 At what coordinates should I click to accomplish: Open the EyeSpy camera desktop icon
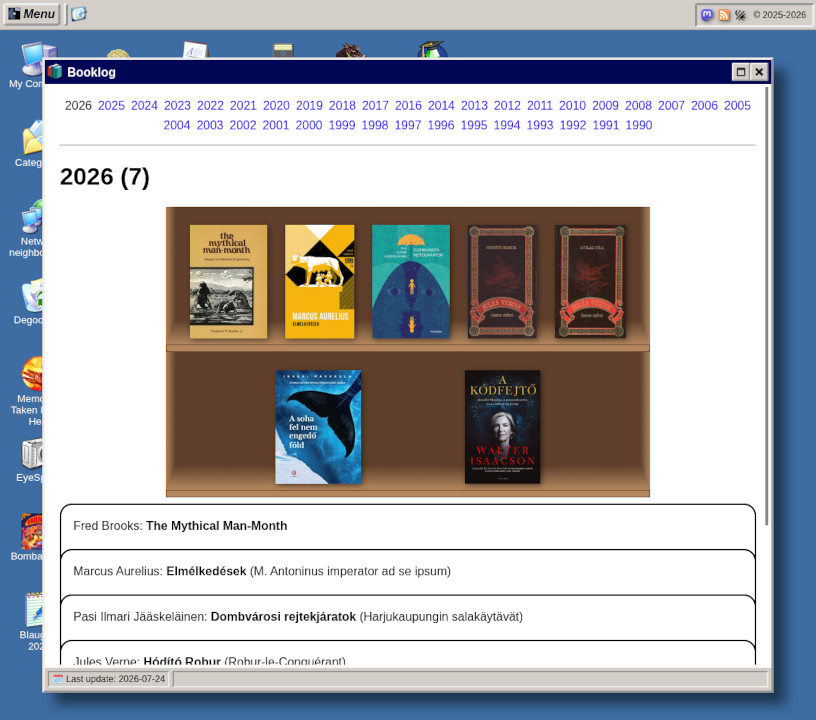point(31,460)
